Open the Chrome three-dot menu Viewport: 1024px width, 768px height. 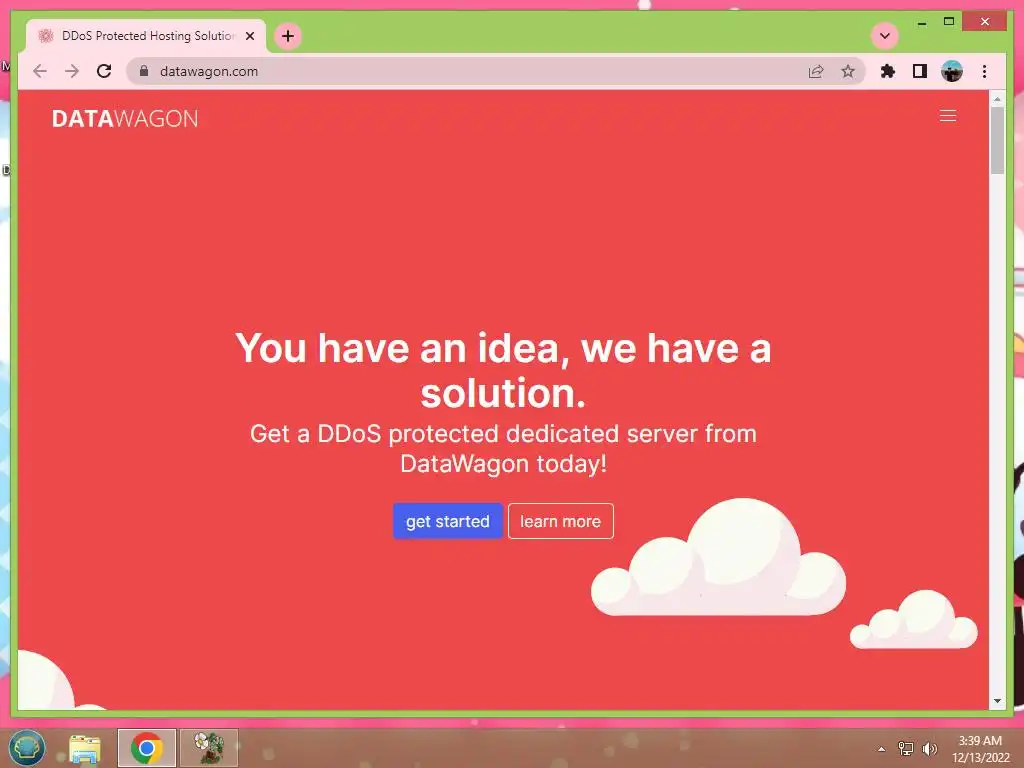click(984, 71)
